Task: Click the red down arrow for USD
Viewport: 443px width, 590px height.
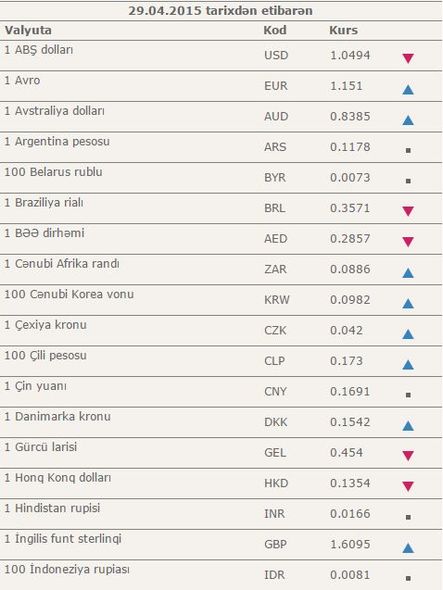Action: coord(408,58)
